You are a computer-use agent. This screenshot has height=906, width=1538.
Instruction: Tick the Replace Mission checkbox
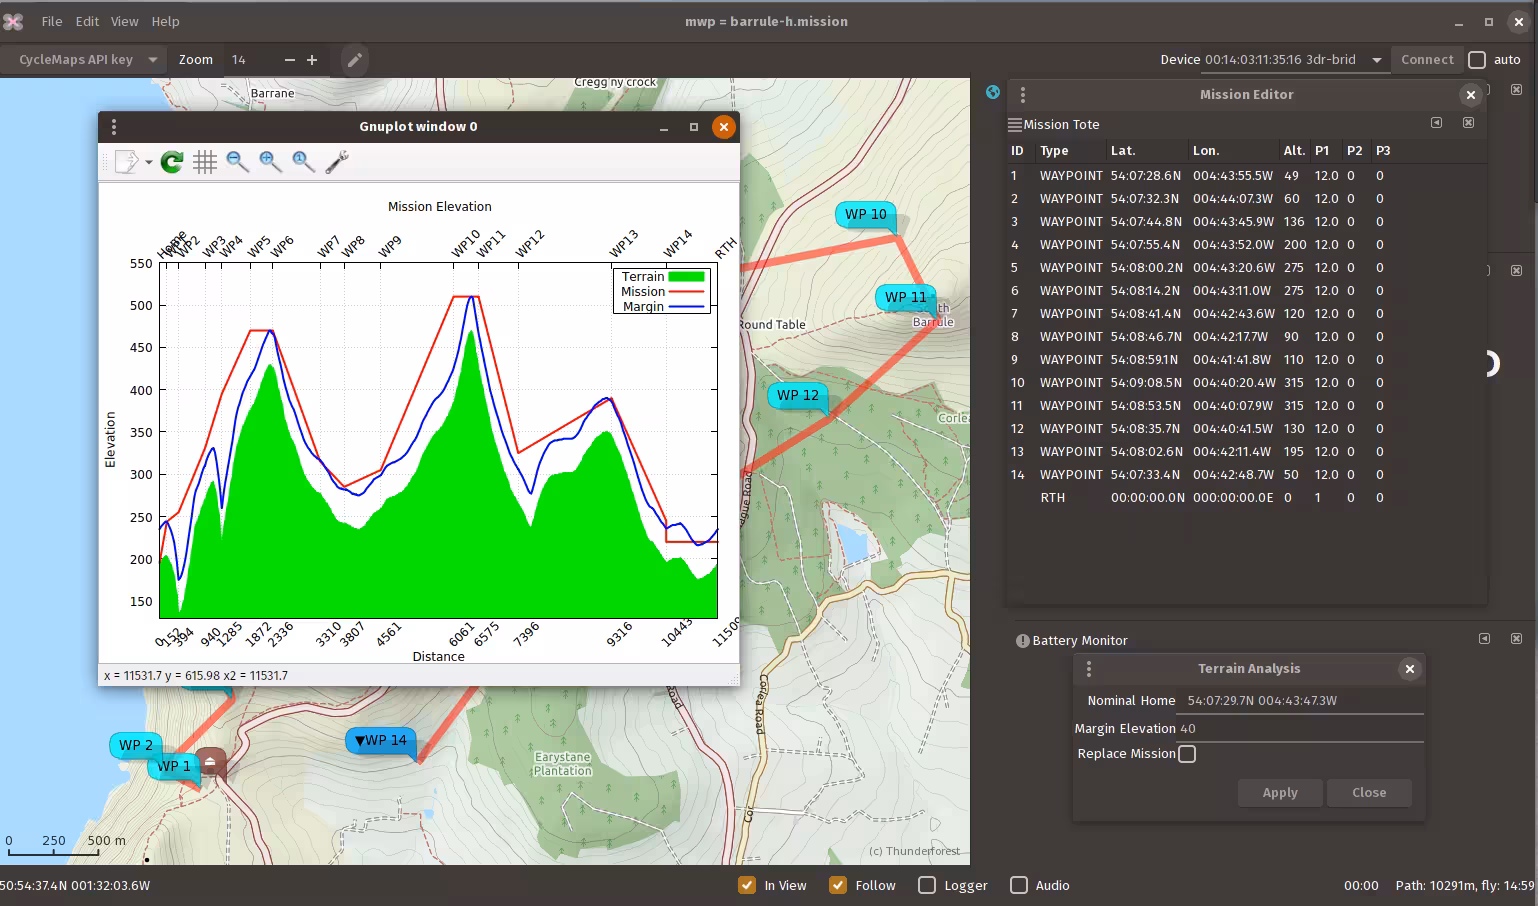tap(1187, 754)
